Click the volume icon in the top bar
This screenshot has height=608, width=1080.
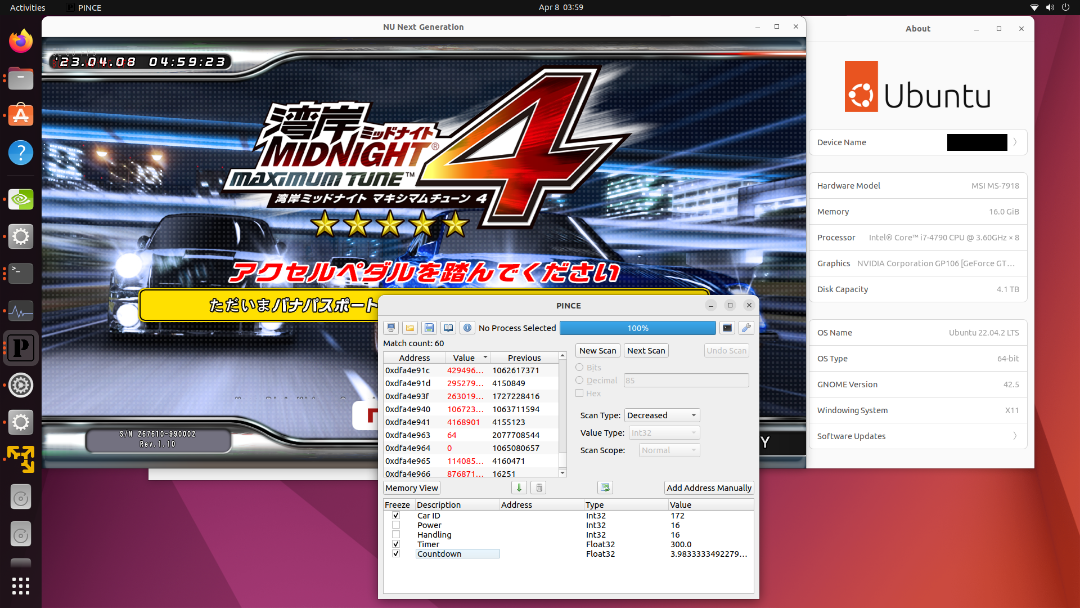1050,8
